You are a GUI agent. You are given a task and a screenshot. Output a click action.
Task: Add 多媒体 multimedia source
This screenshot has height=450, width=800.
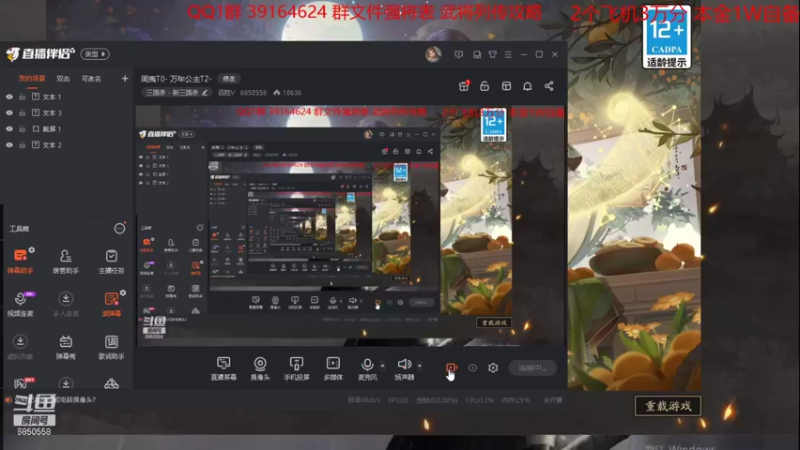point(333,368)
